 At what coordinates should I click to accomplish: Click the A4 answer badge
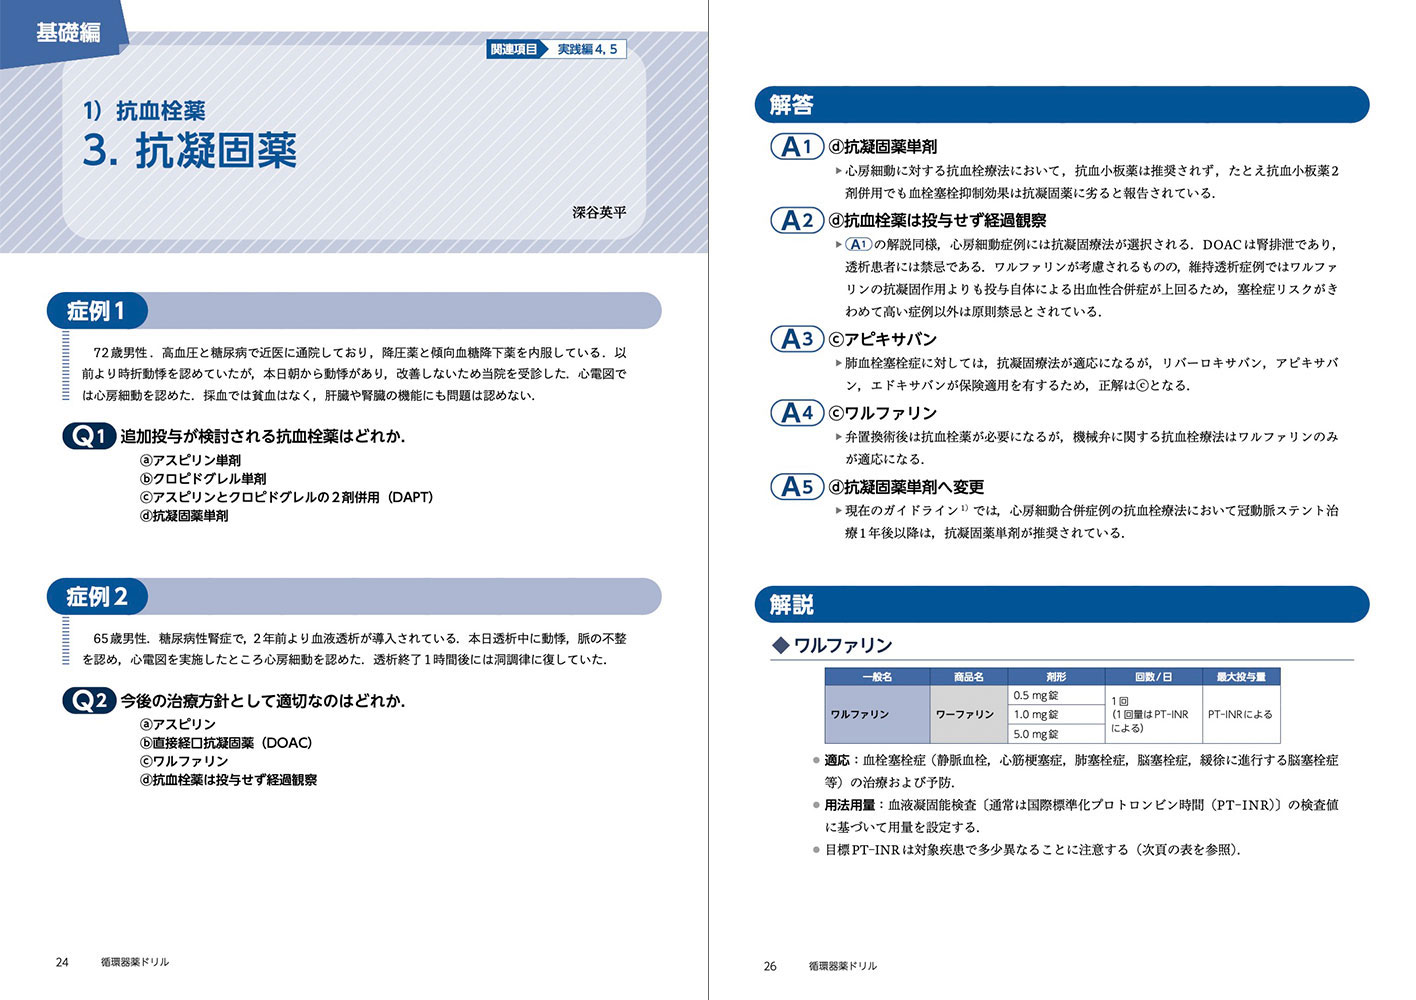coord(796,413)
